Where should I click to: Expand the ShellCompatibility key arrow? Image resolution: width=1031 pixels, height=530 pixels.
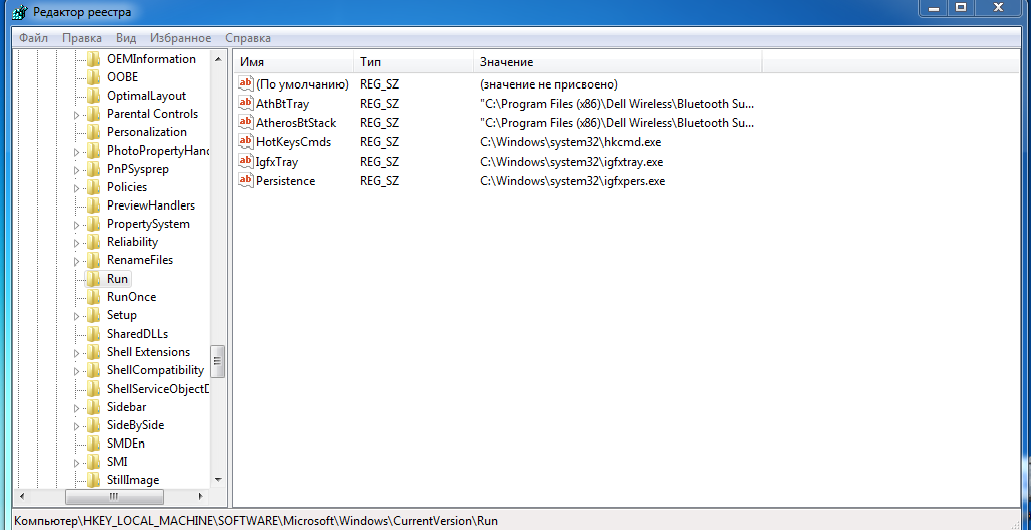point(76,372)
